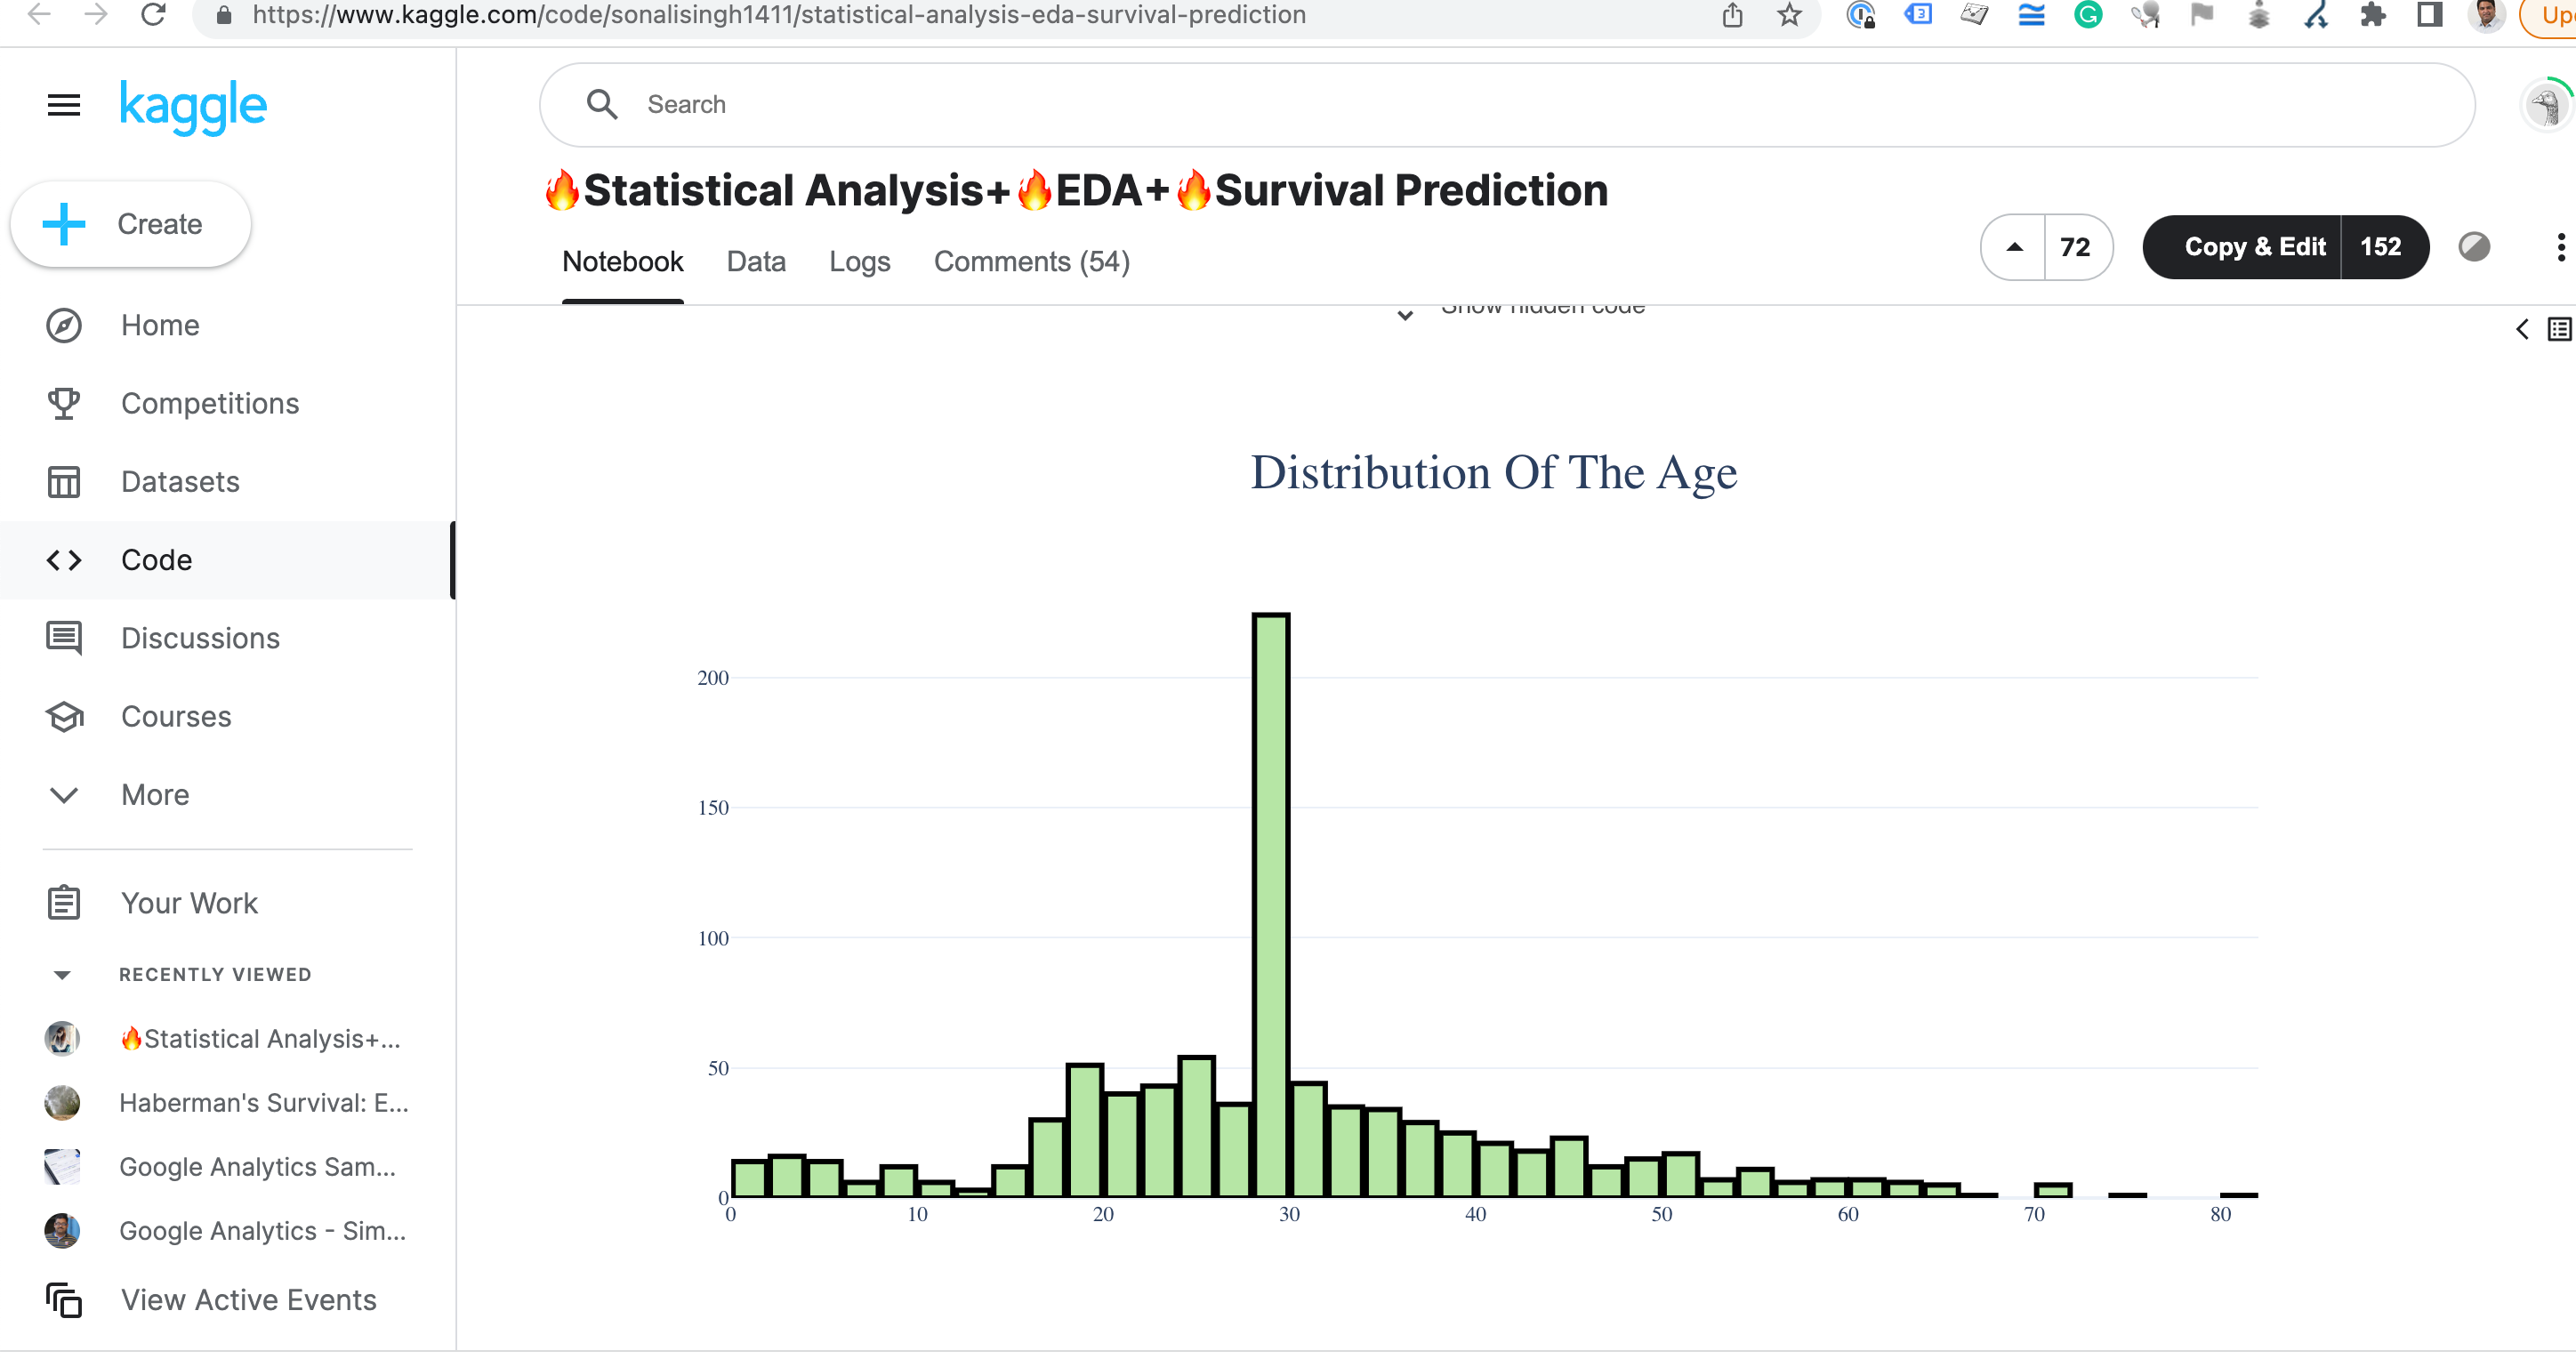Open View Active Events icon
The image size is (2576, 1359).
click(x=62, y=1300)
